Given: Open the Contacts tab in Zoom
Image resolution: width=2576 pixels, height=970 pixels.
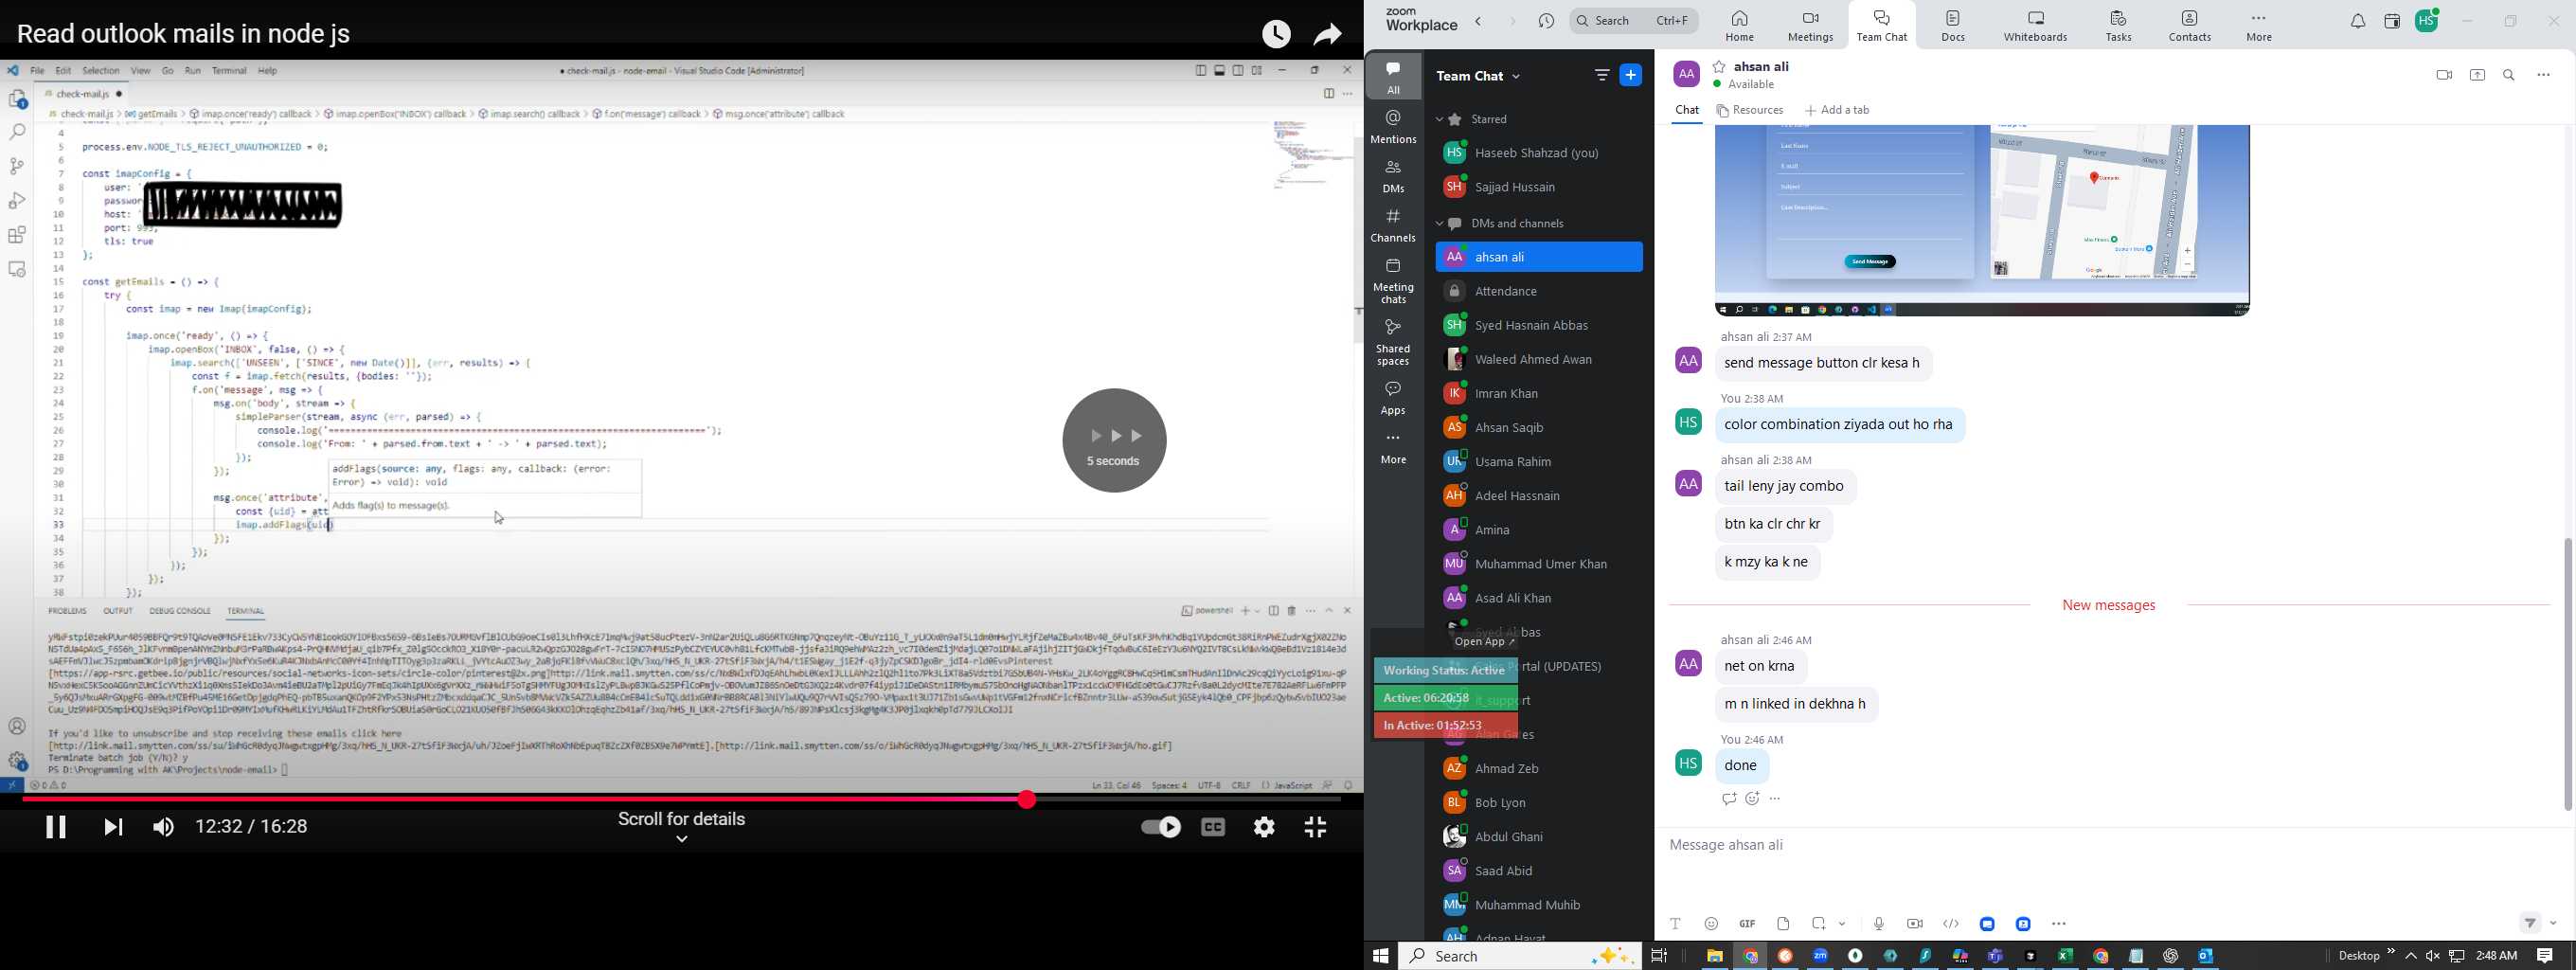Looking at the screenshot, I should [x=2189, y=26].
